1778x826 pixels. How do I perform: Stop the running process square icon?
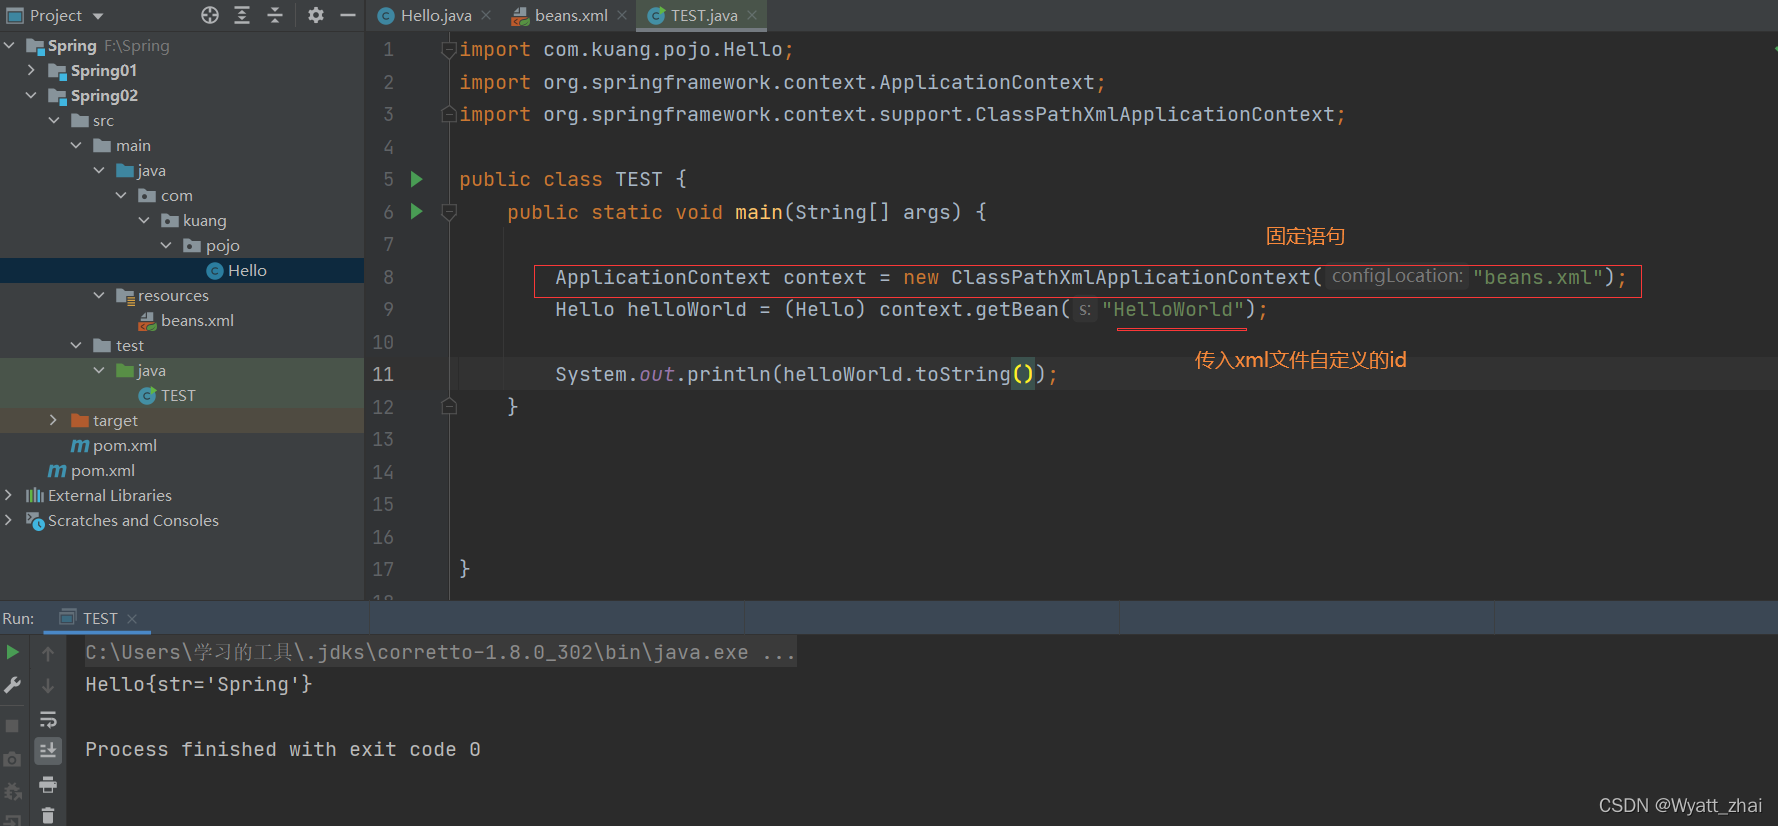pos(12,726)
